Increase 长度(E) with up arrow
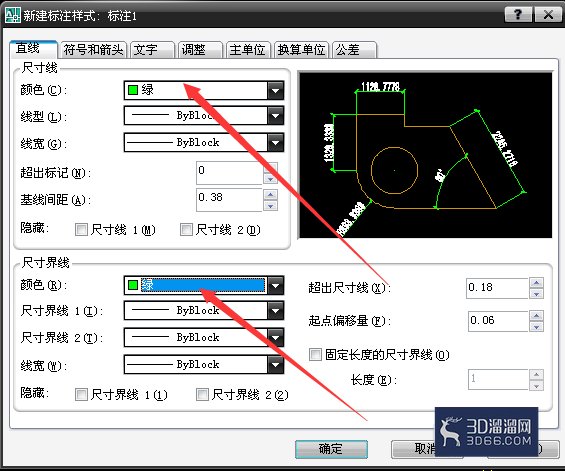This screenshot has width=565, height=471. tap(537, 374)
